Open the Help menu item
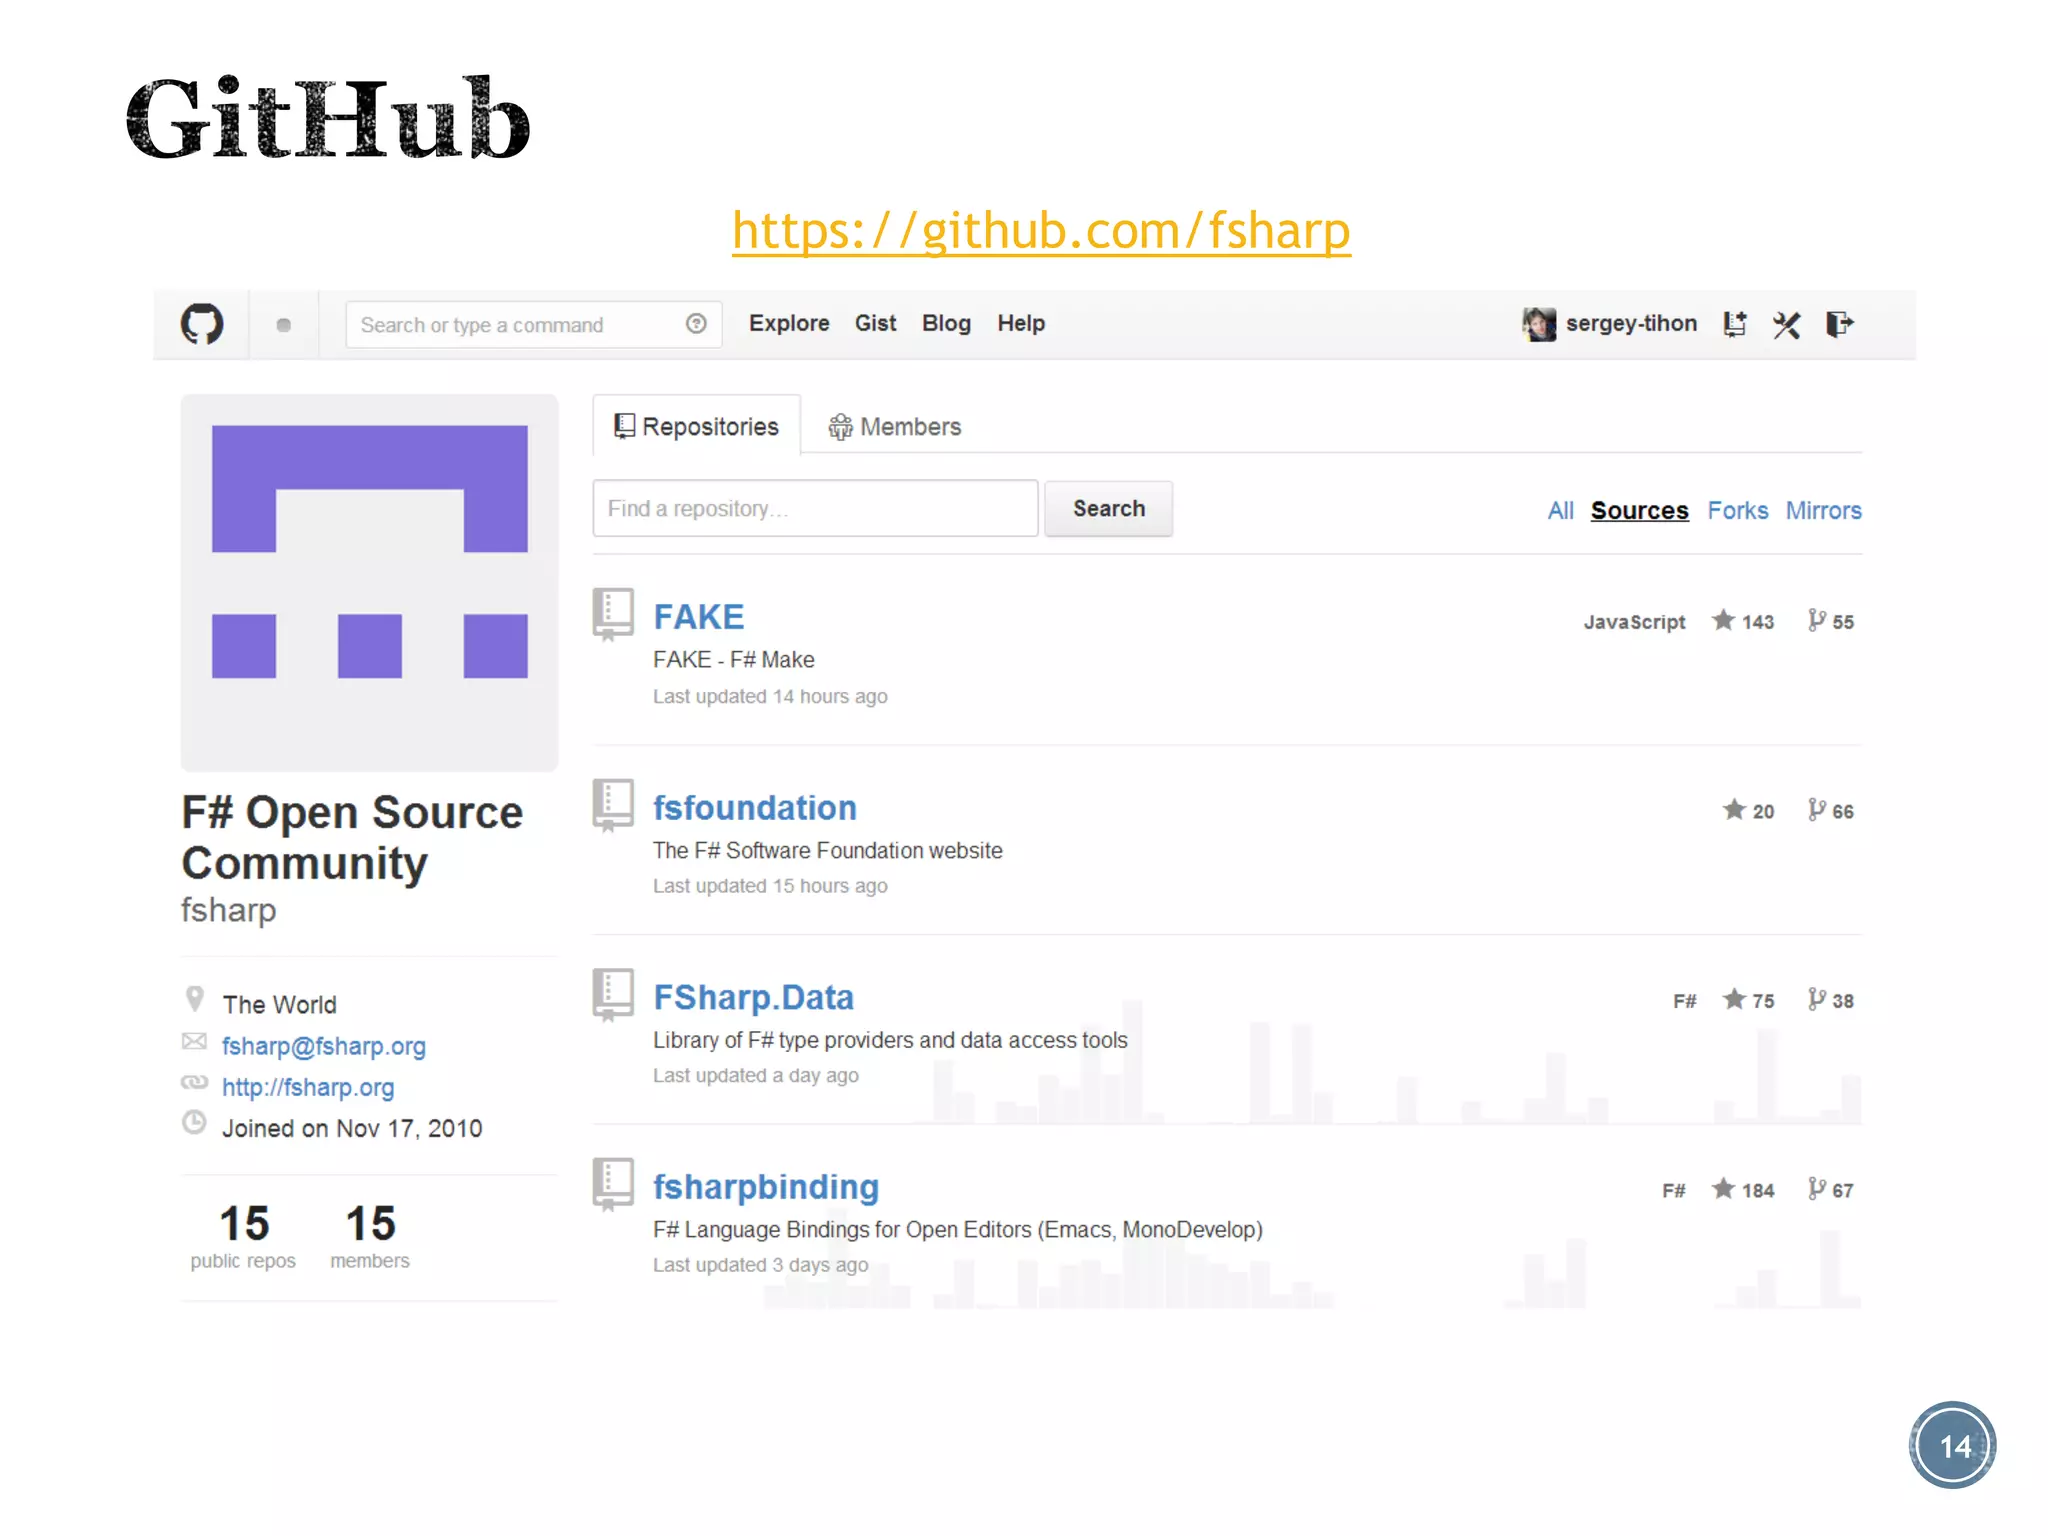2048x1536 pixels. pos(1021,324)
